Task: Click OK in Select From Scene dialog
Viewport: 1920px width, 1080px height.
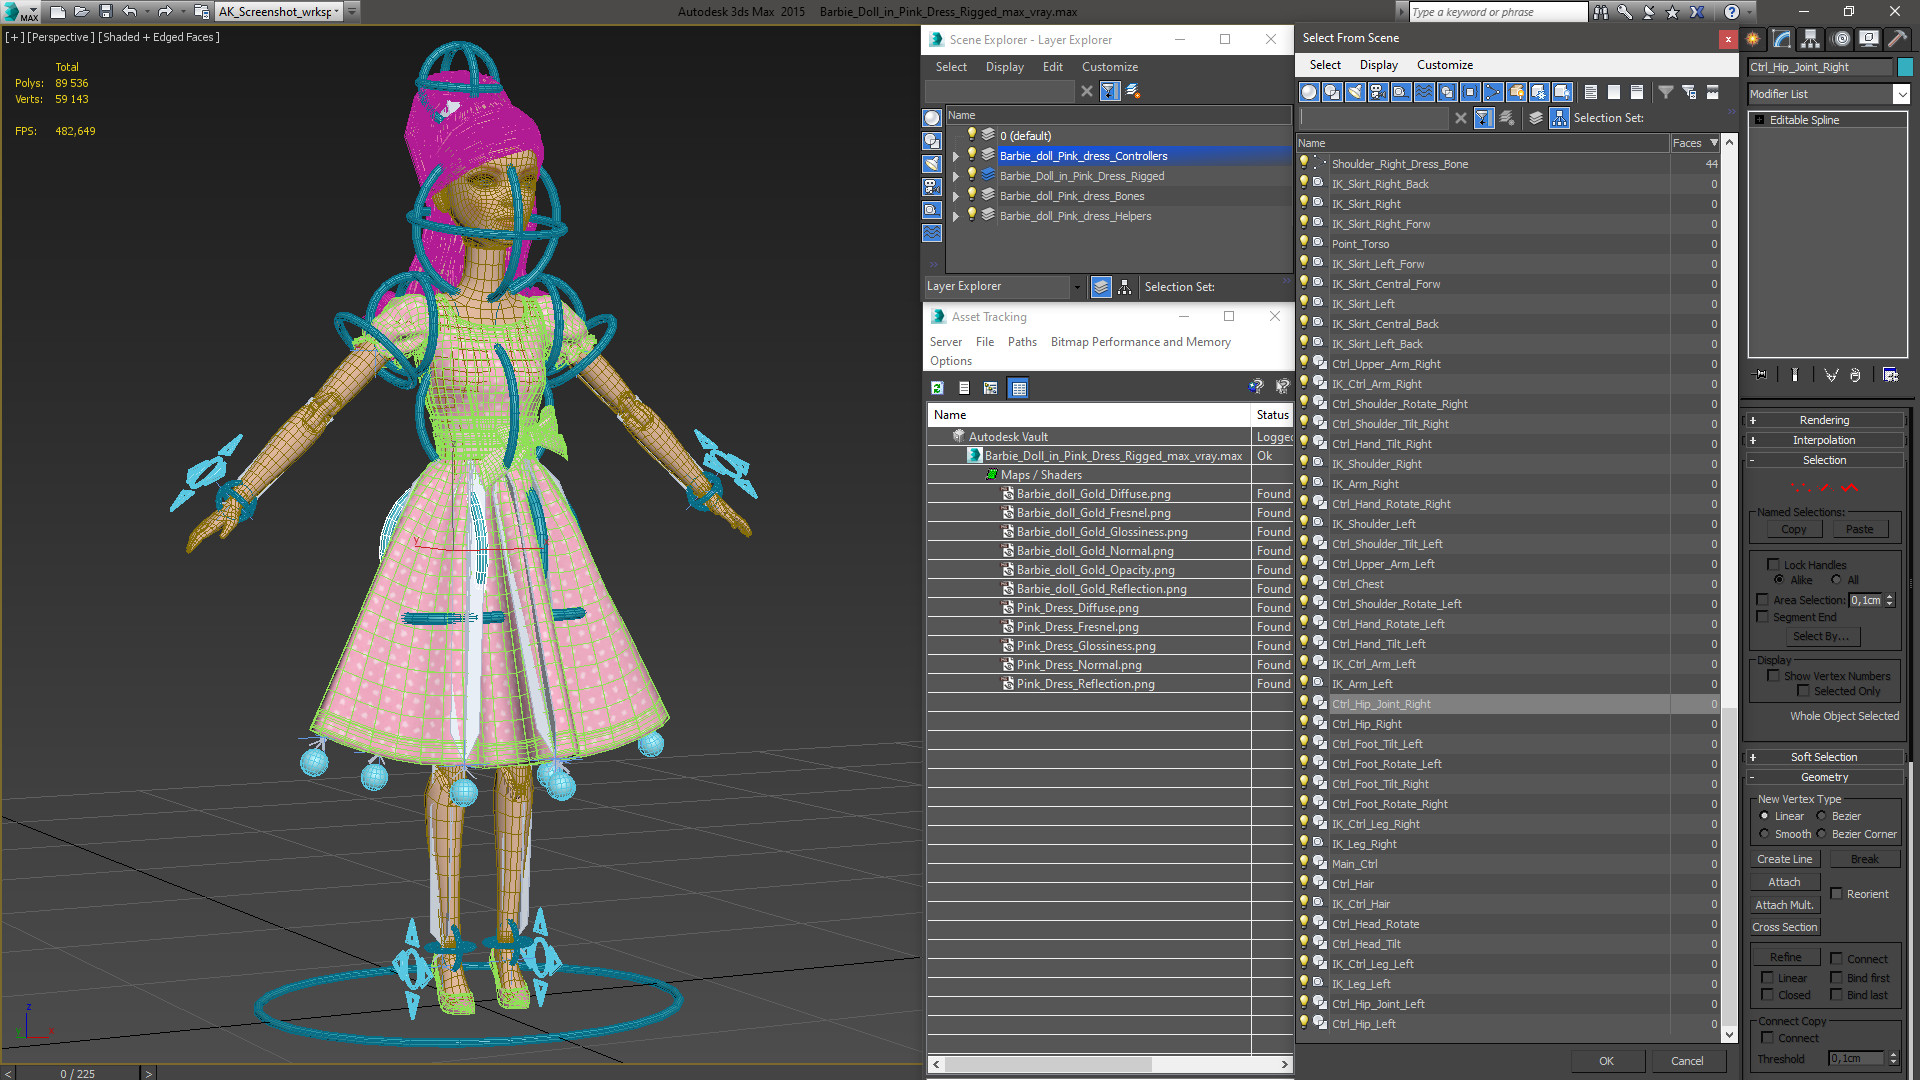Action: pyautogui.click(x=1606, y=1061)
